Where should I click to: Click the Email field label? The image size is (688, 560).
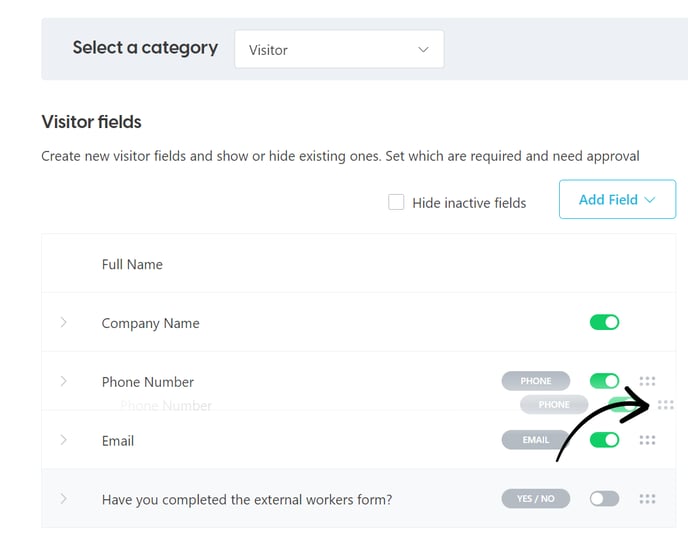[118, 441]
